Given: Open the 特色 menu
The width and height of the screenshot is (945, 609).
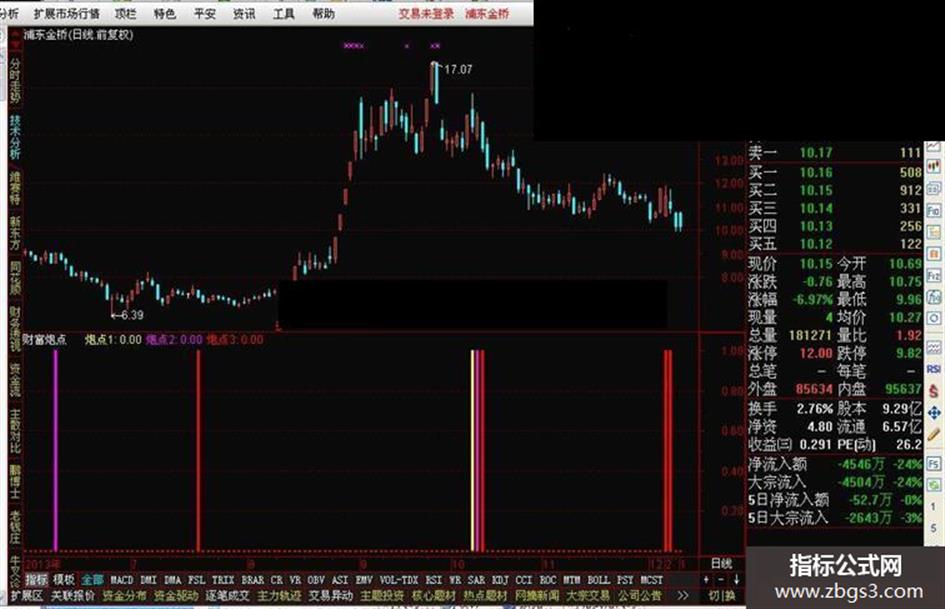Looking at the screenshot, I should point(164,13).
